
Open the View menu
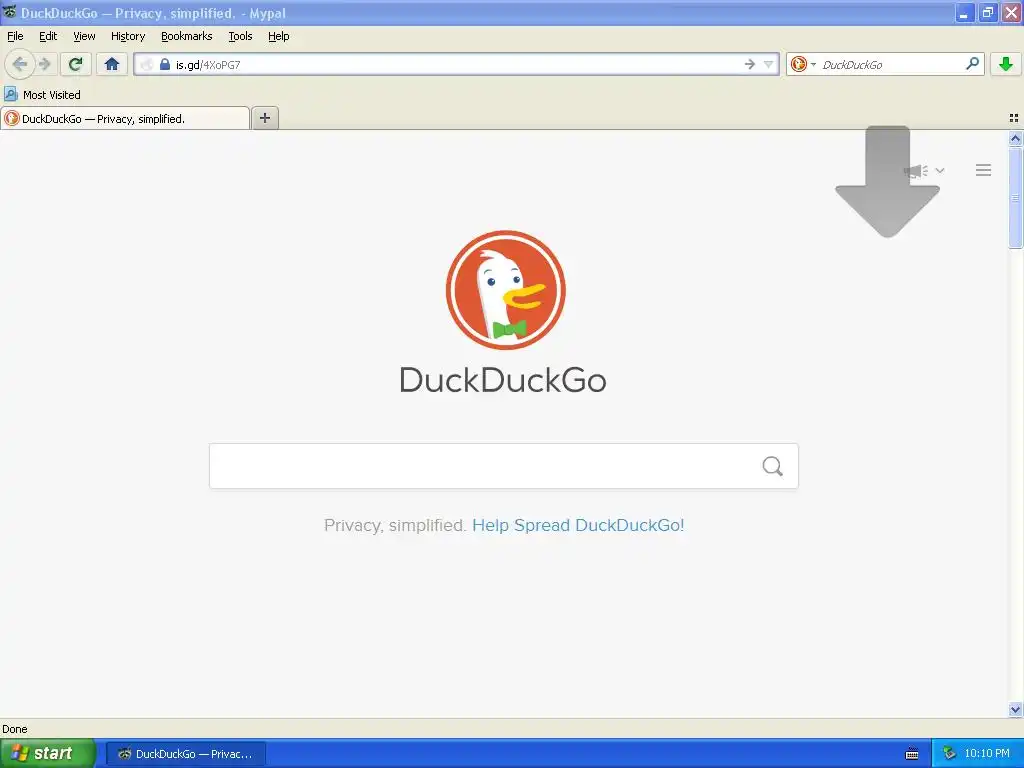84,36
